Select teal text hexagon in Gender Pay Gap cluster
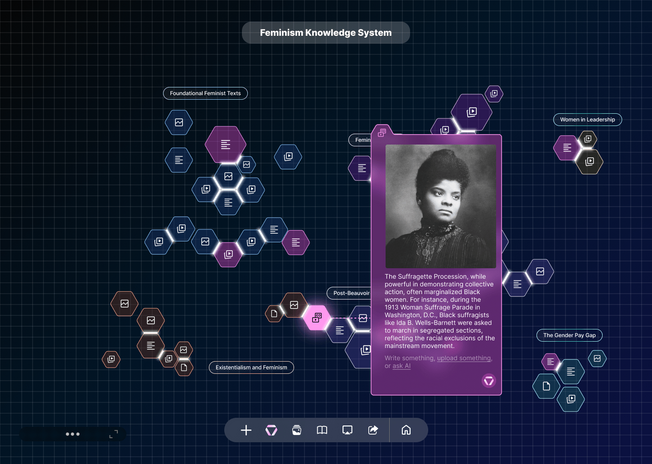This screenshot has height=464, width=652. point(571,372)
